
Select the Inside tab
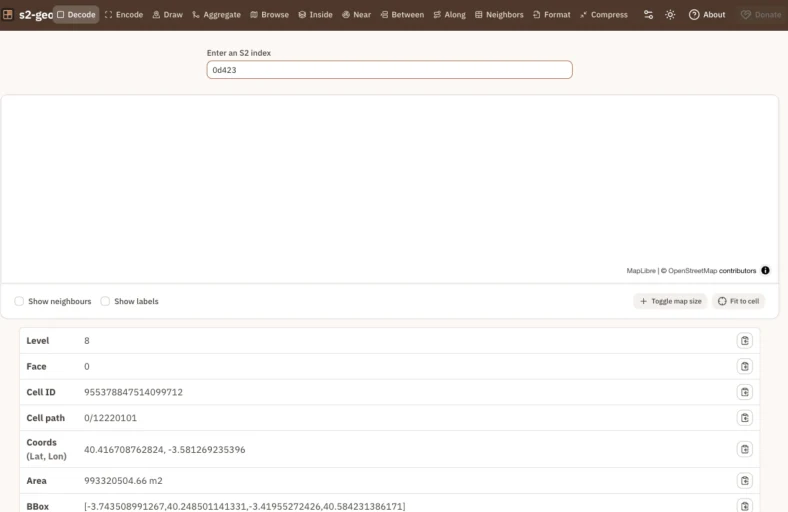pyautogui.click(x=315, y=15)
